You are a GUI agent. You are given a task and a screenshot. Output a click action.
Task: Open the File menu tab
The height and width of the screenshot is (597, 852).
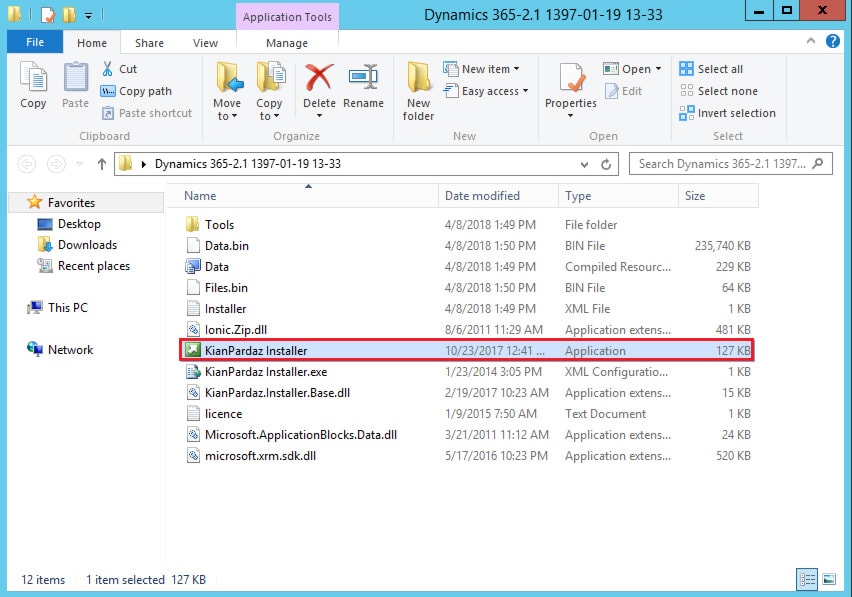tap(35, 42)
